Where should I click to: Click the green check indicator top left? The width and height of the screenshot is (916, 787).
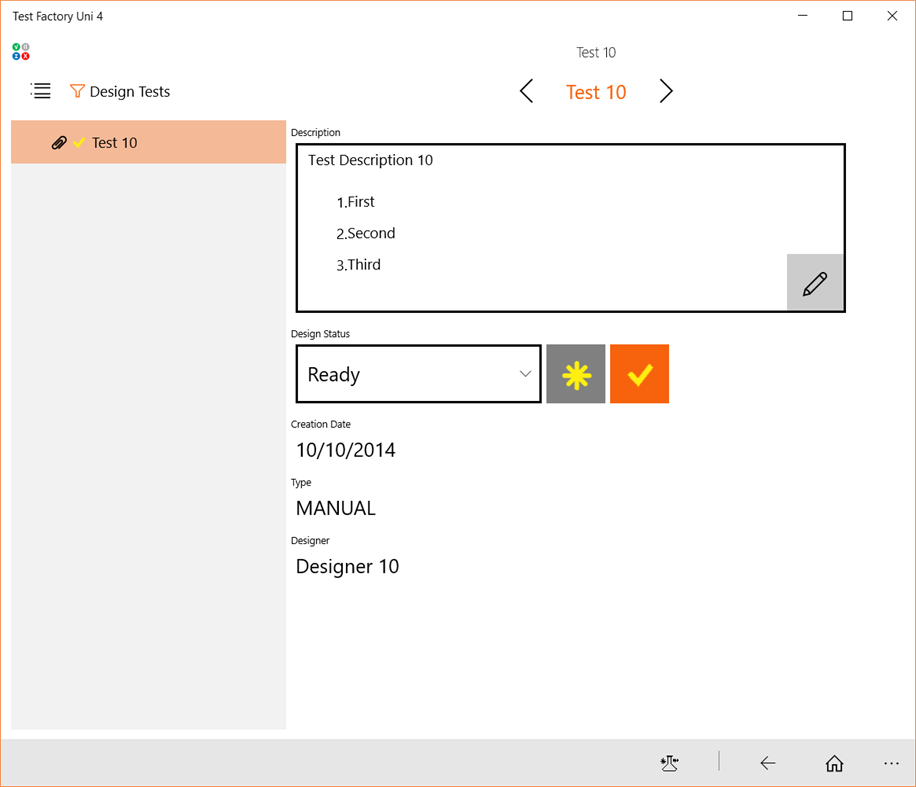pyautogui.click(x=16, y=46)
